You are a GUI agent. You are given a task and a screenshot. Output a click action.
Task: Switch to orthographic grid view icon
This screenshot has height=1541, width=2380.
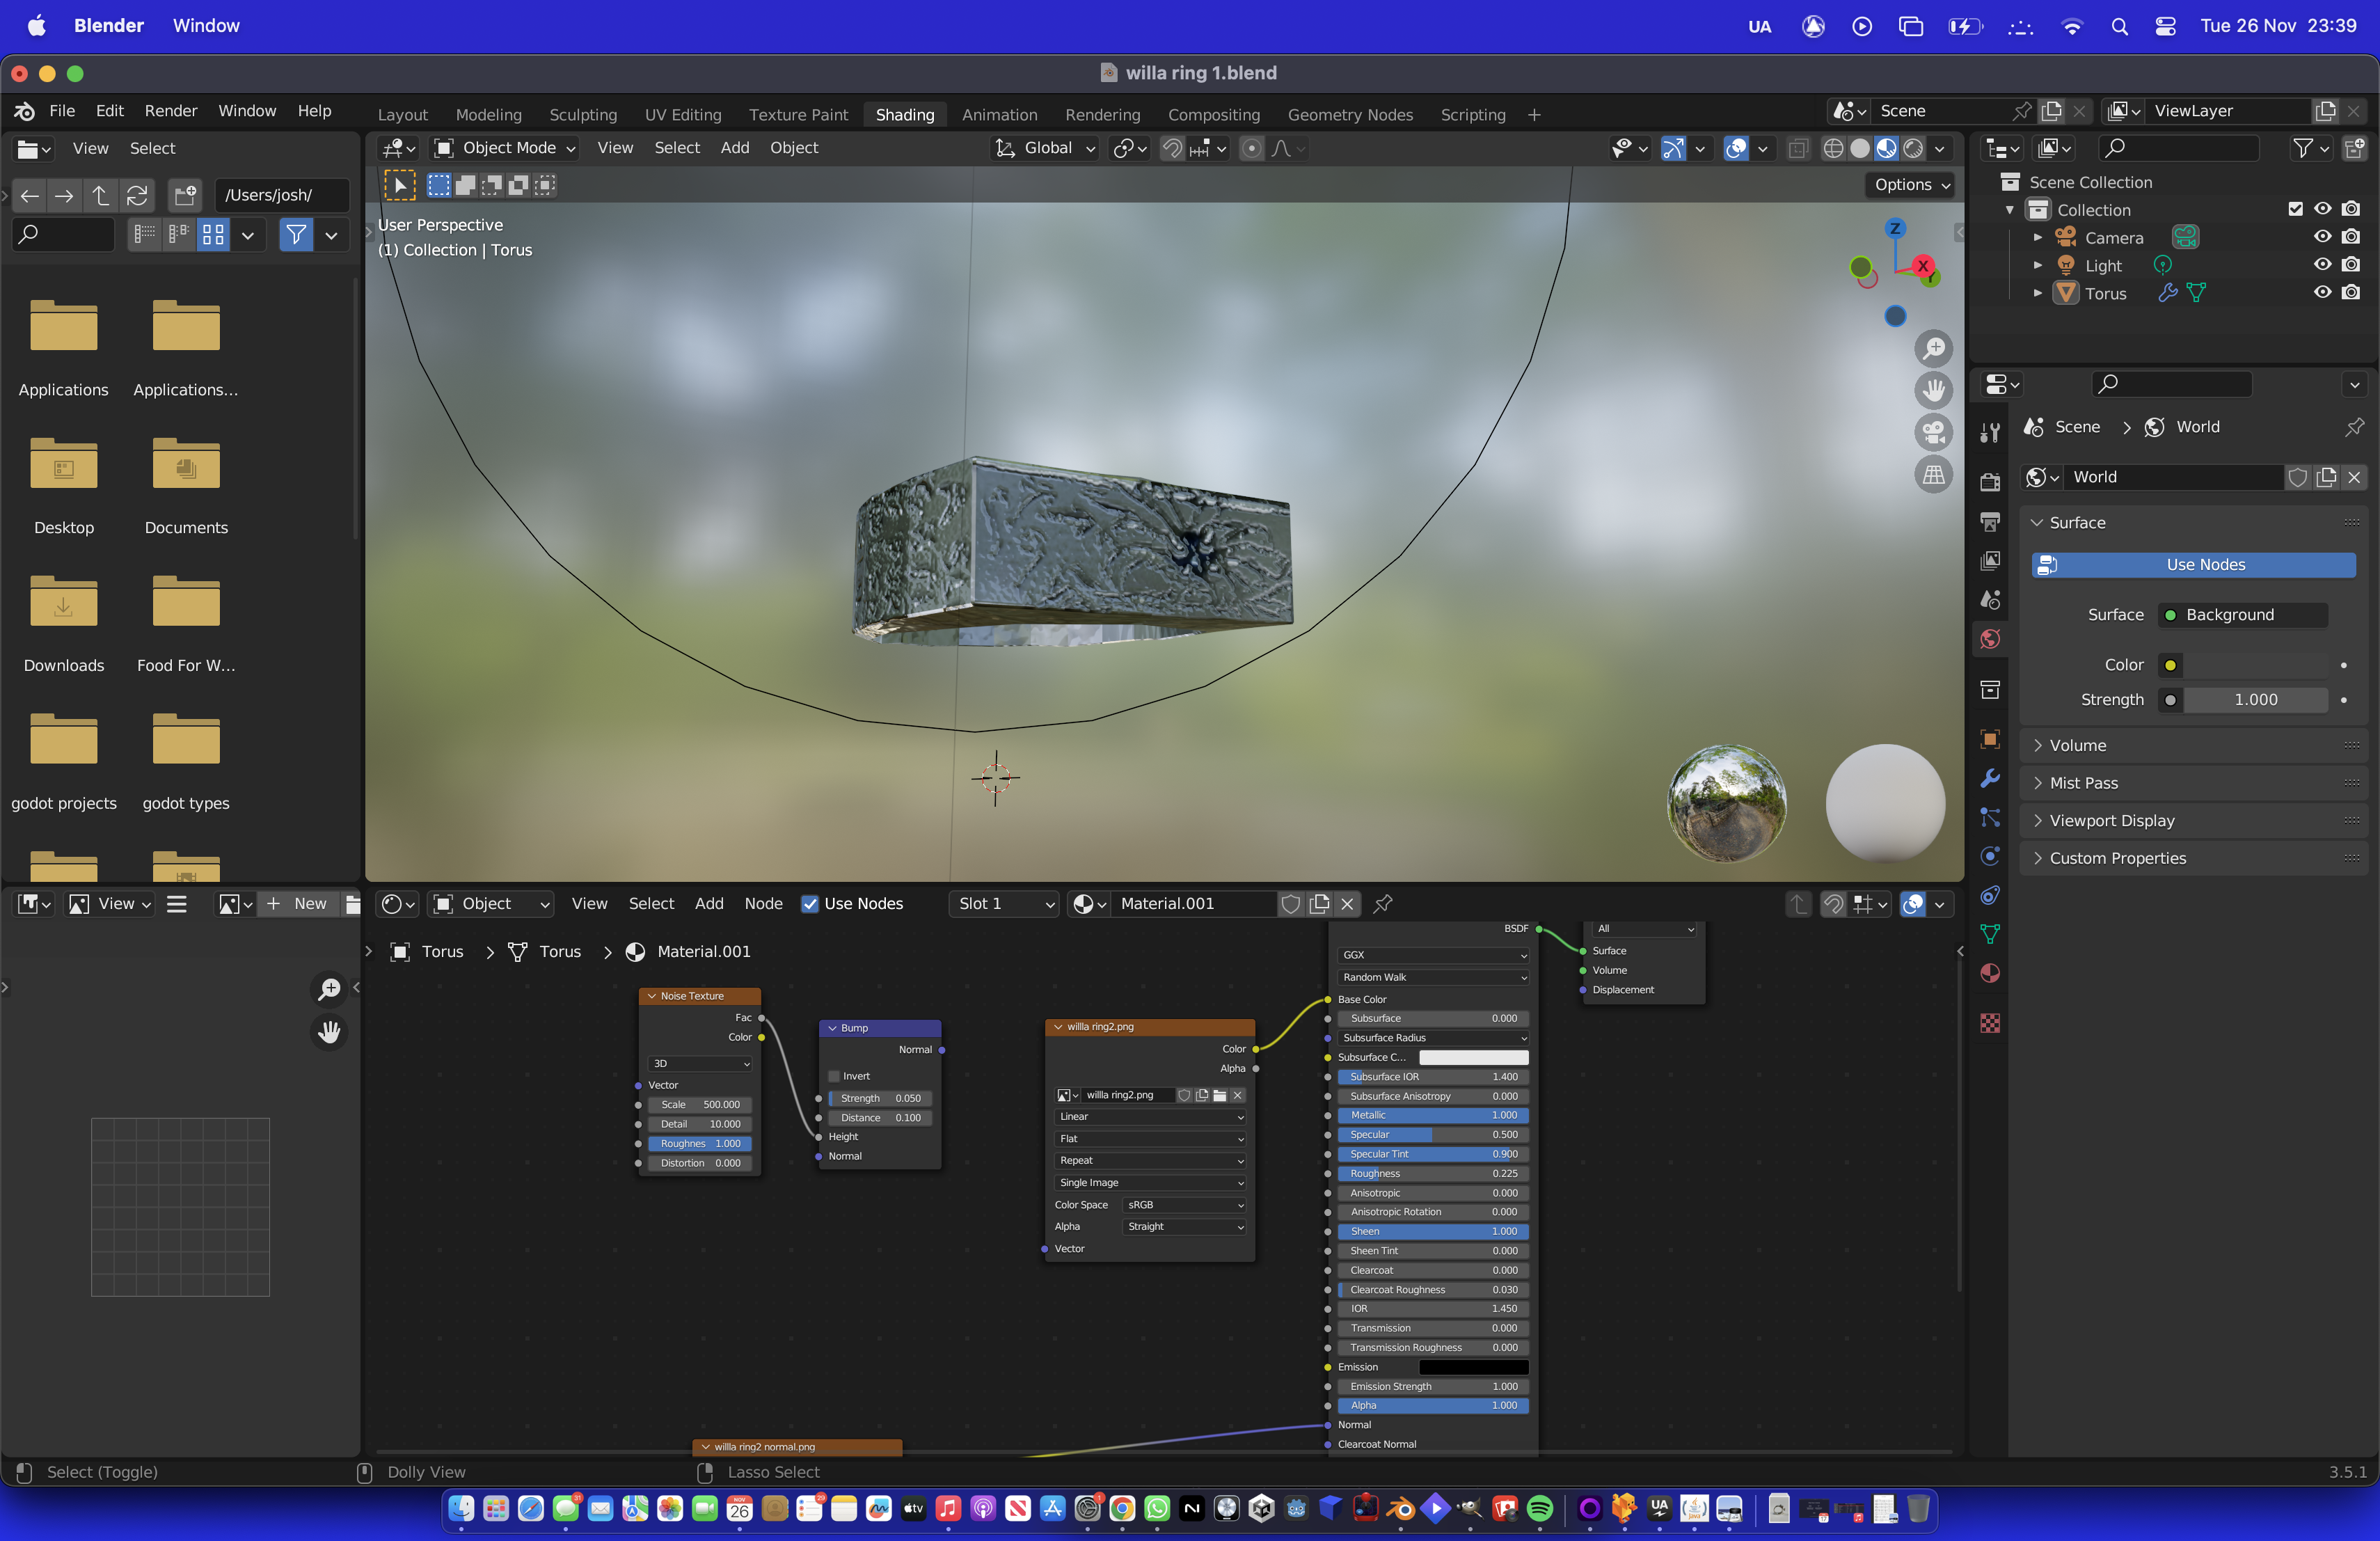click(x=1934, y=474)
